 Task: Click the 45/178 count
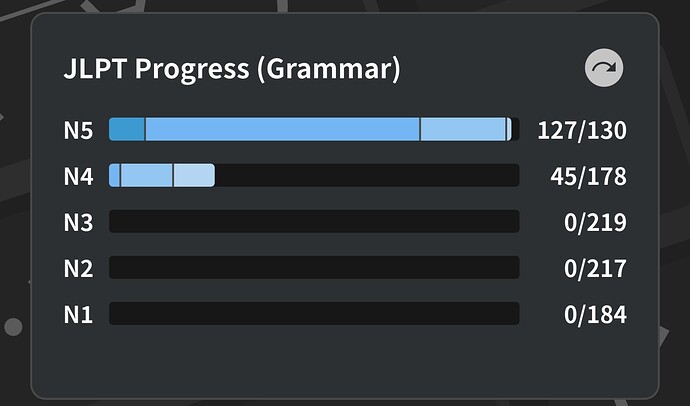click(588, 176)
